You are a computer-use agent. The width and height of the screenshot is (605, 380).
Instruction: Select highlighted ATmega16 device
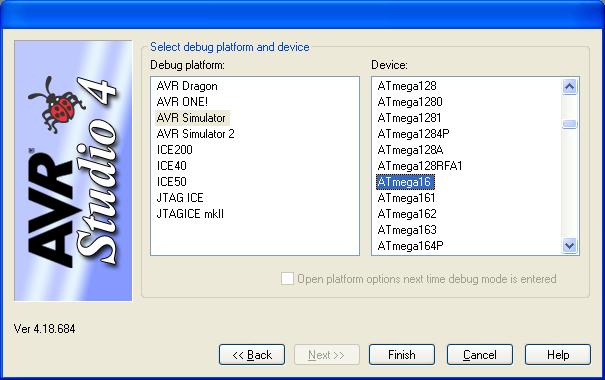(x=405, y=182)
